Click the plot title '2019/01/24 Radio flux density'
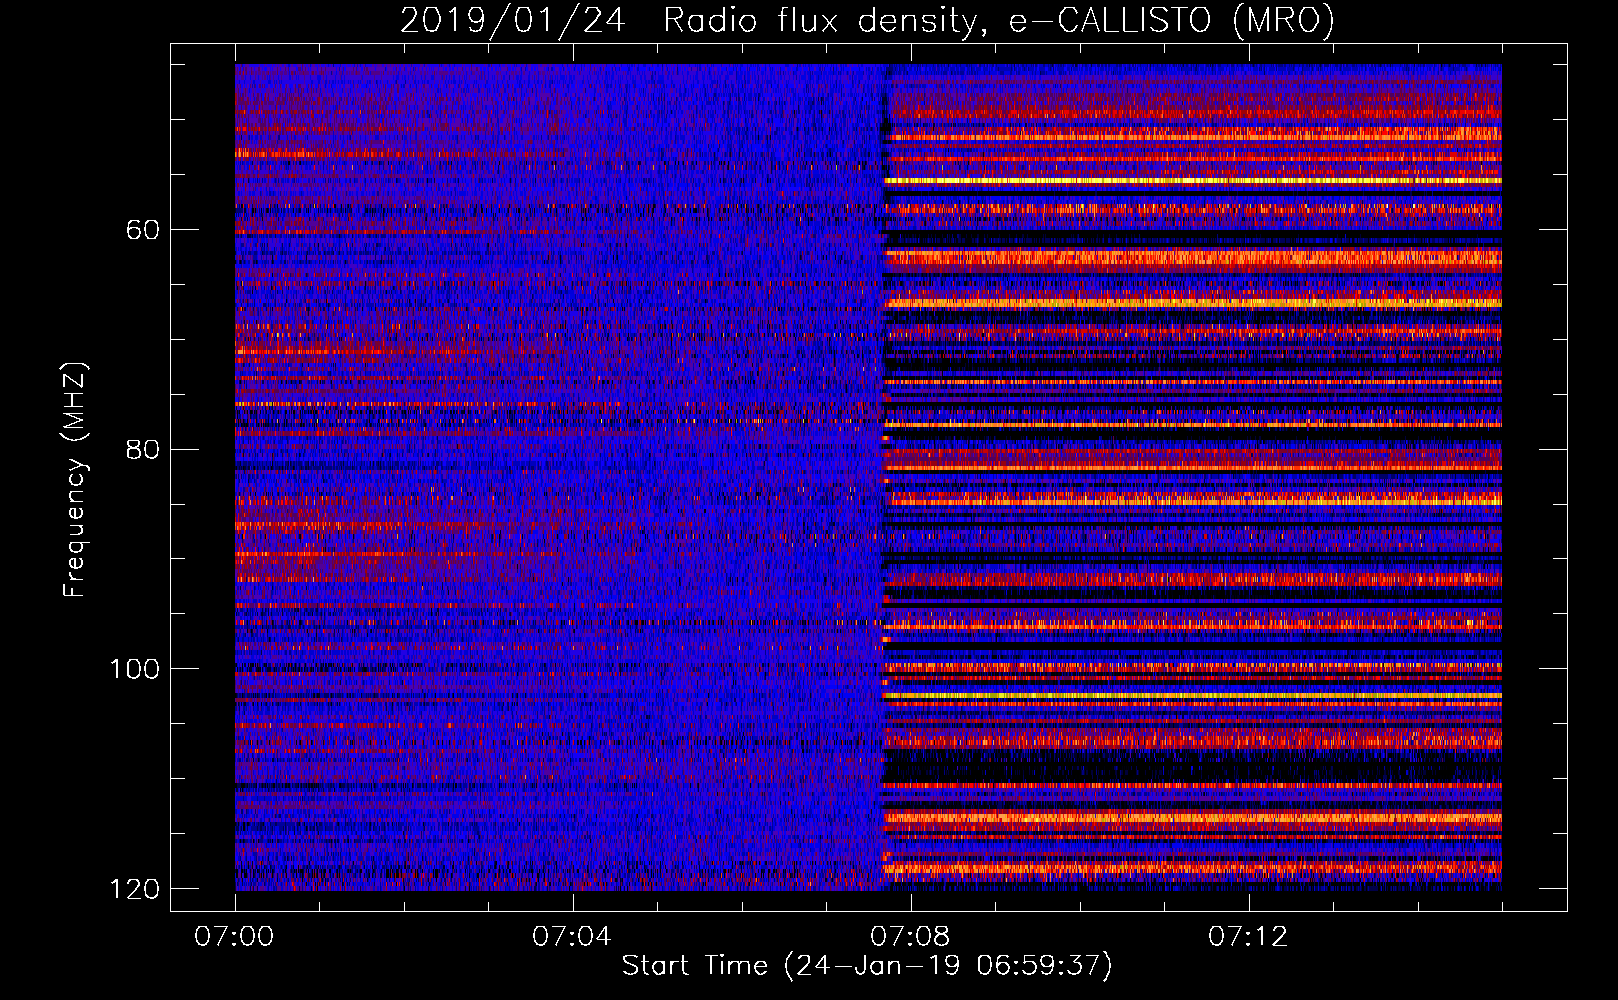Image resolution: width=1618 pixels, height=1000 pixels. coord(867,20)
